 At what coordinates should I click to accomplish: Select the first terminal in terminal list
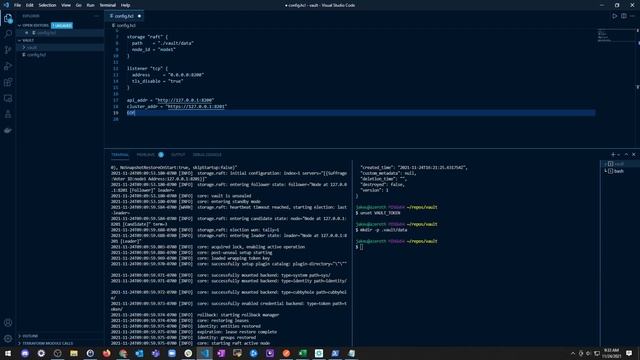(619, 164)
